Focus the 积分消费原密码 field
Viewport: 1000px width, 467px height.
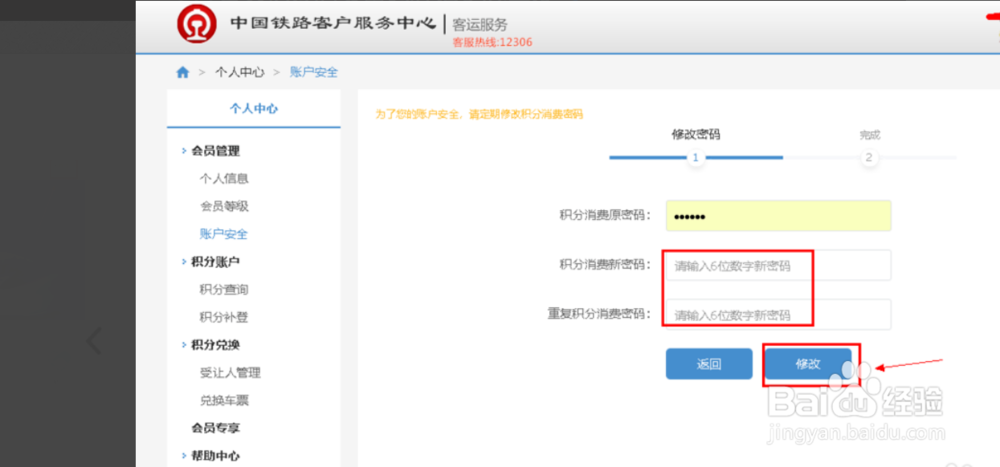point(778,216)
